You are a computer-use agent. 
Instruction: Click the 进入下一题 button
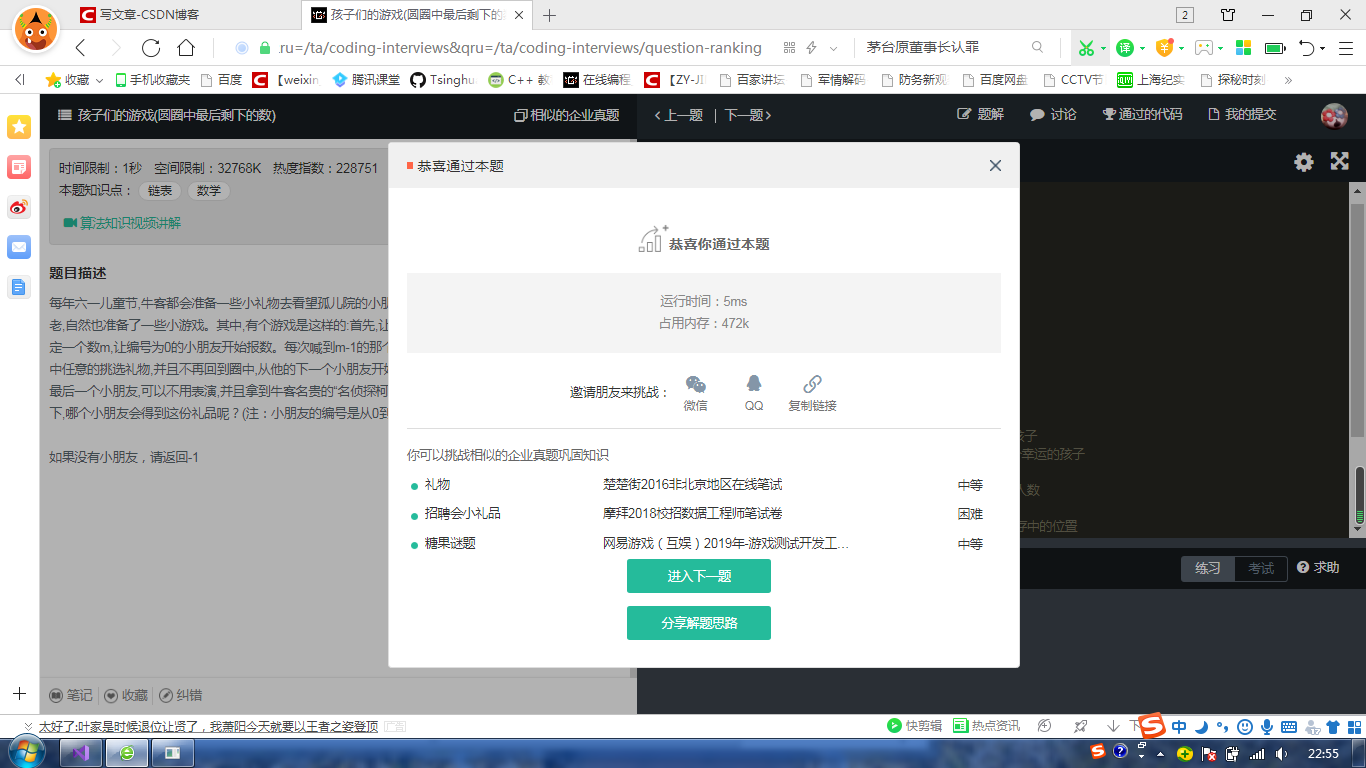(698, 576)
